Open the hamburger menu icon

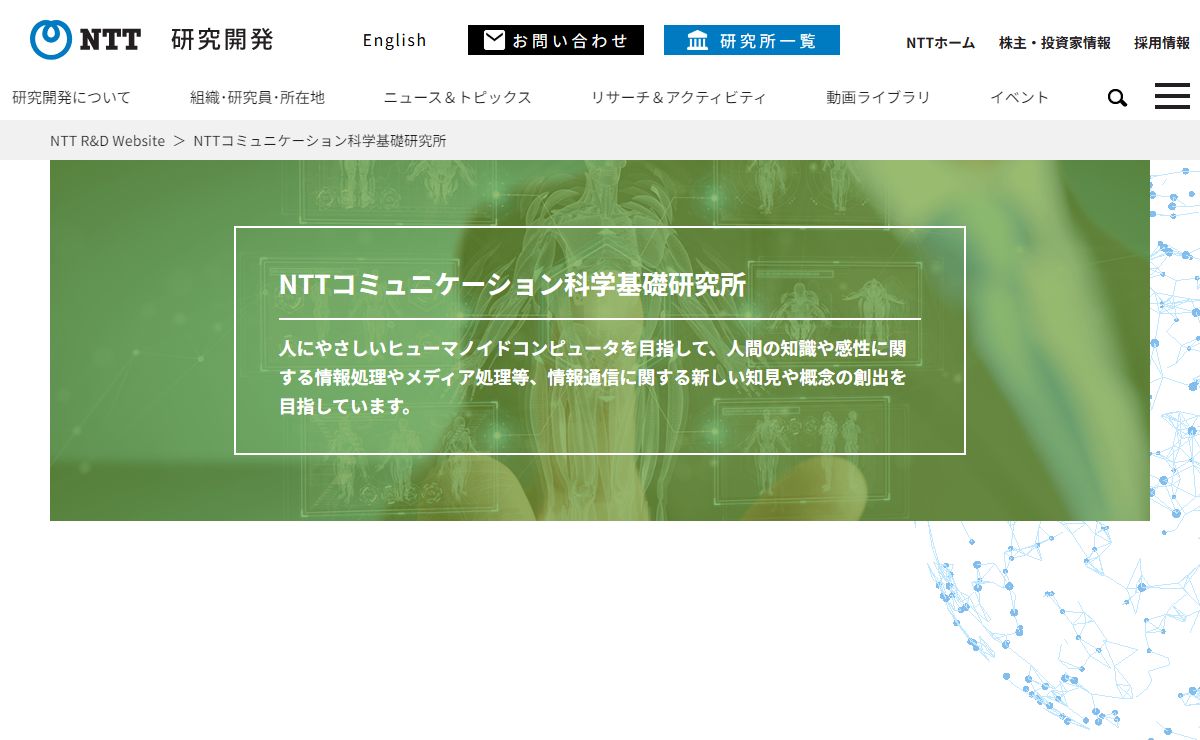pos(1172,96)
